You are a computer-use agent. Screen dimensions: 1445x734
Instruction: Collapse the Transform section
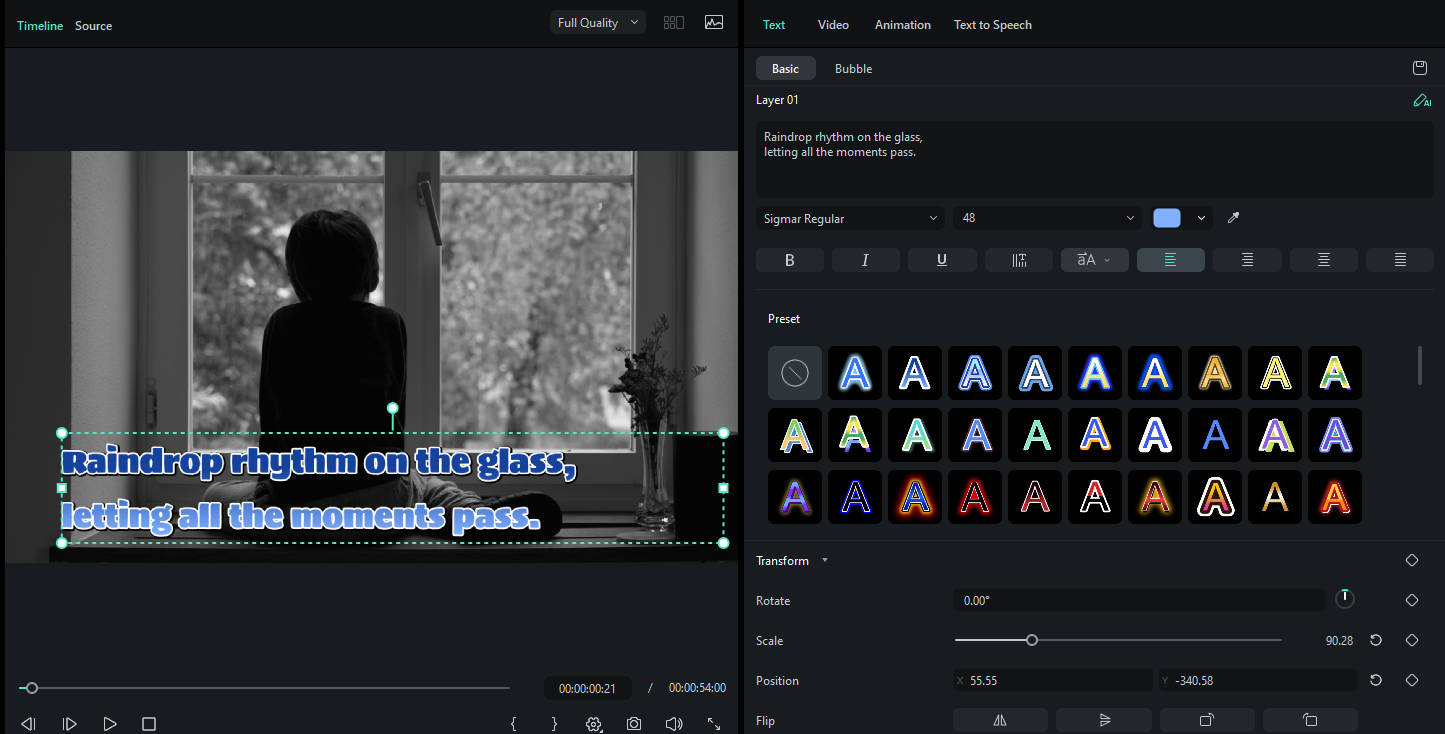point(824,560)
